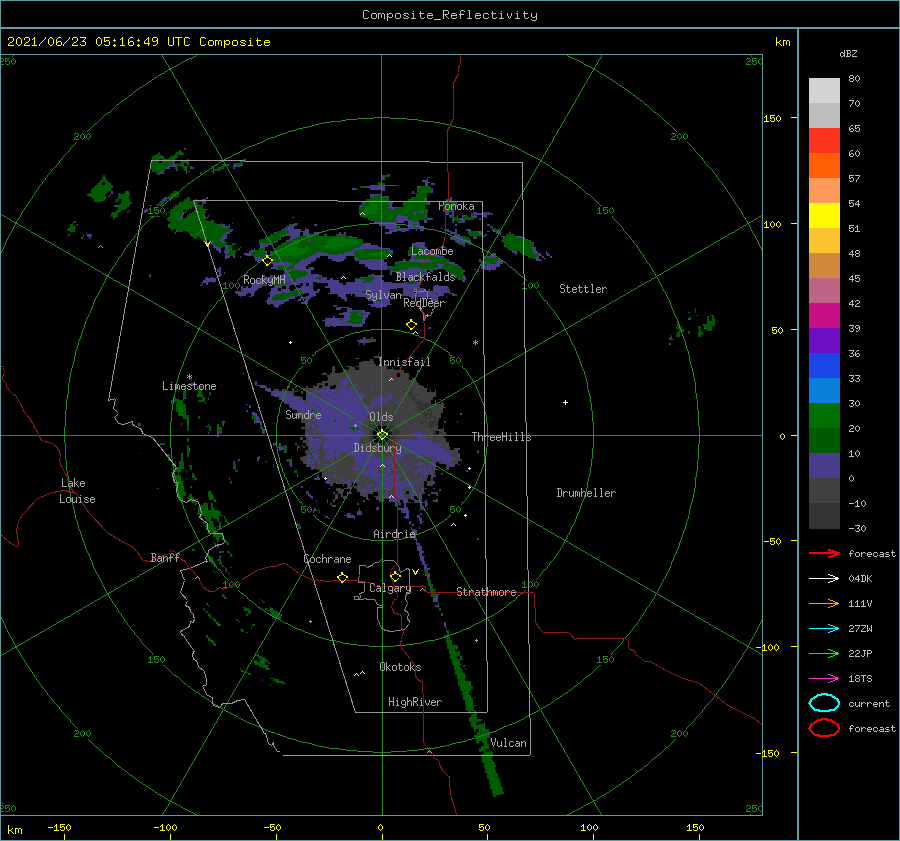Click the Sundre town label

pos(303,414)
